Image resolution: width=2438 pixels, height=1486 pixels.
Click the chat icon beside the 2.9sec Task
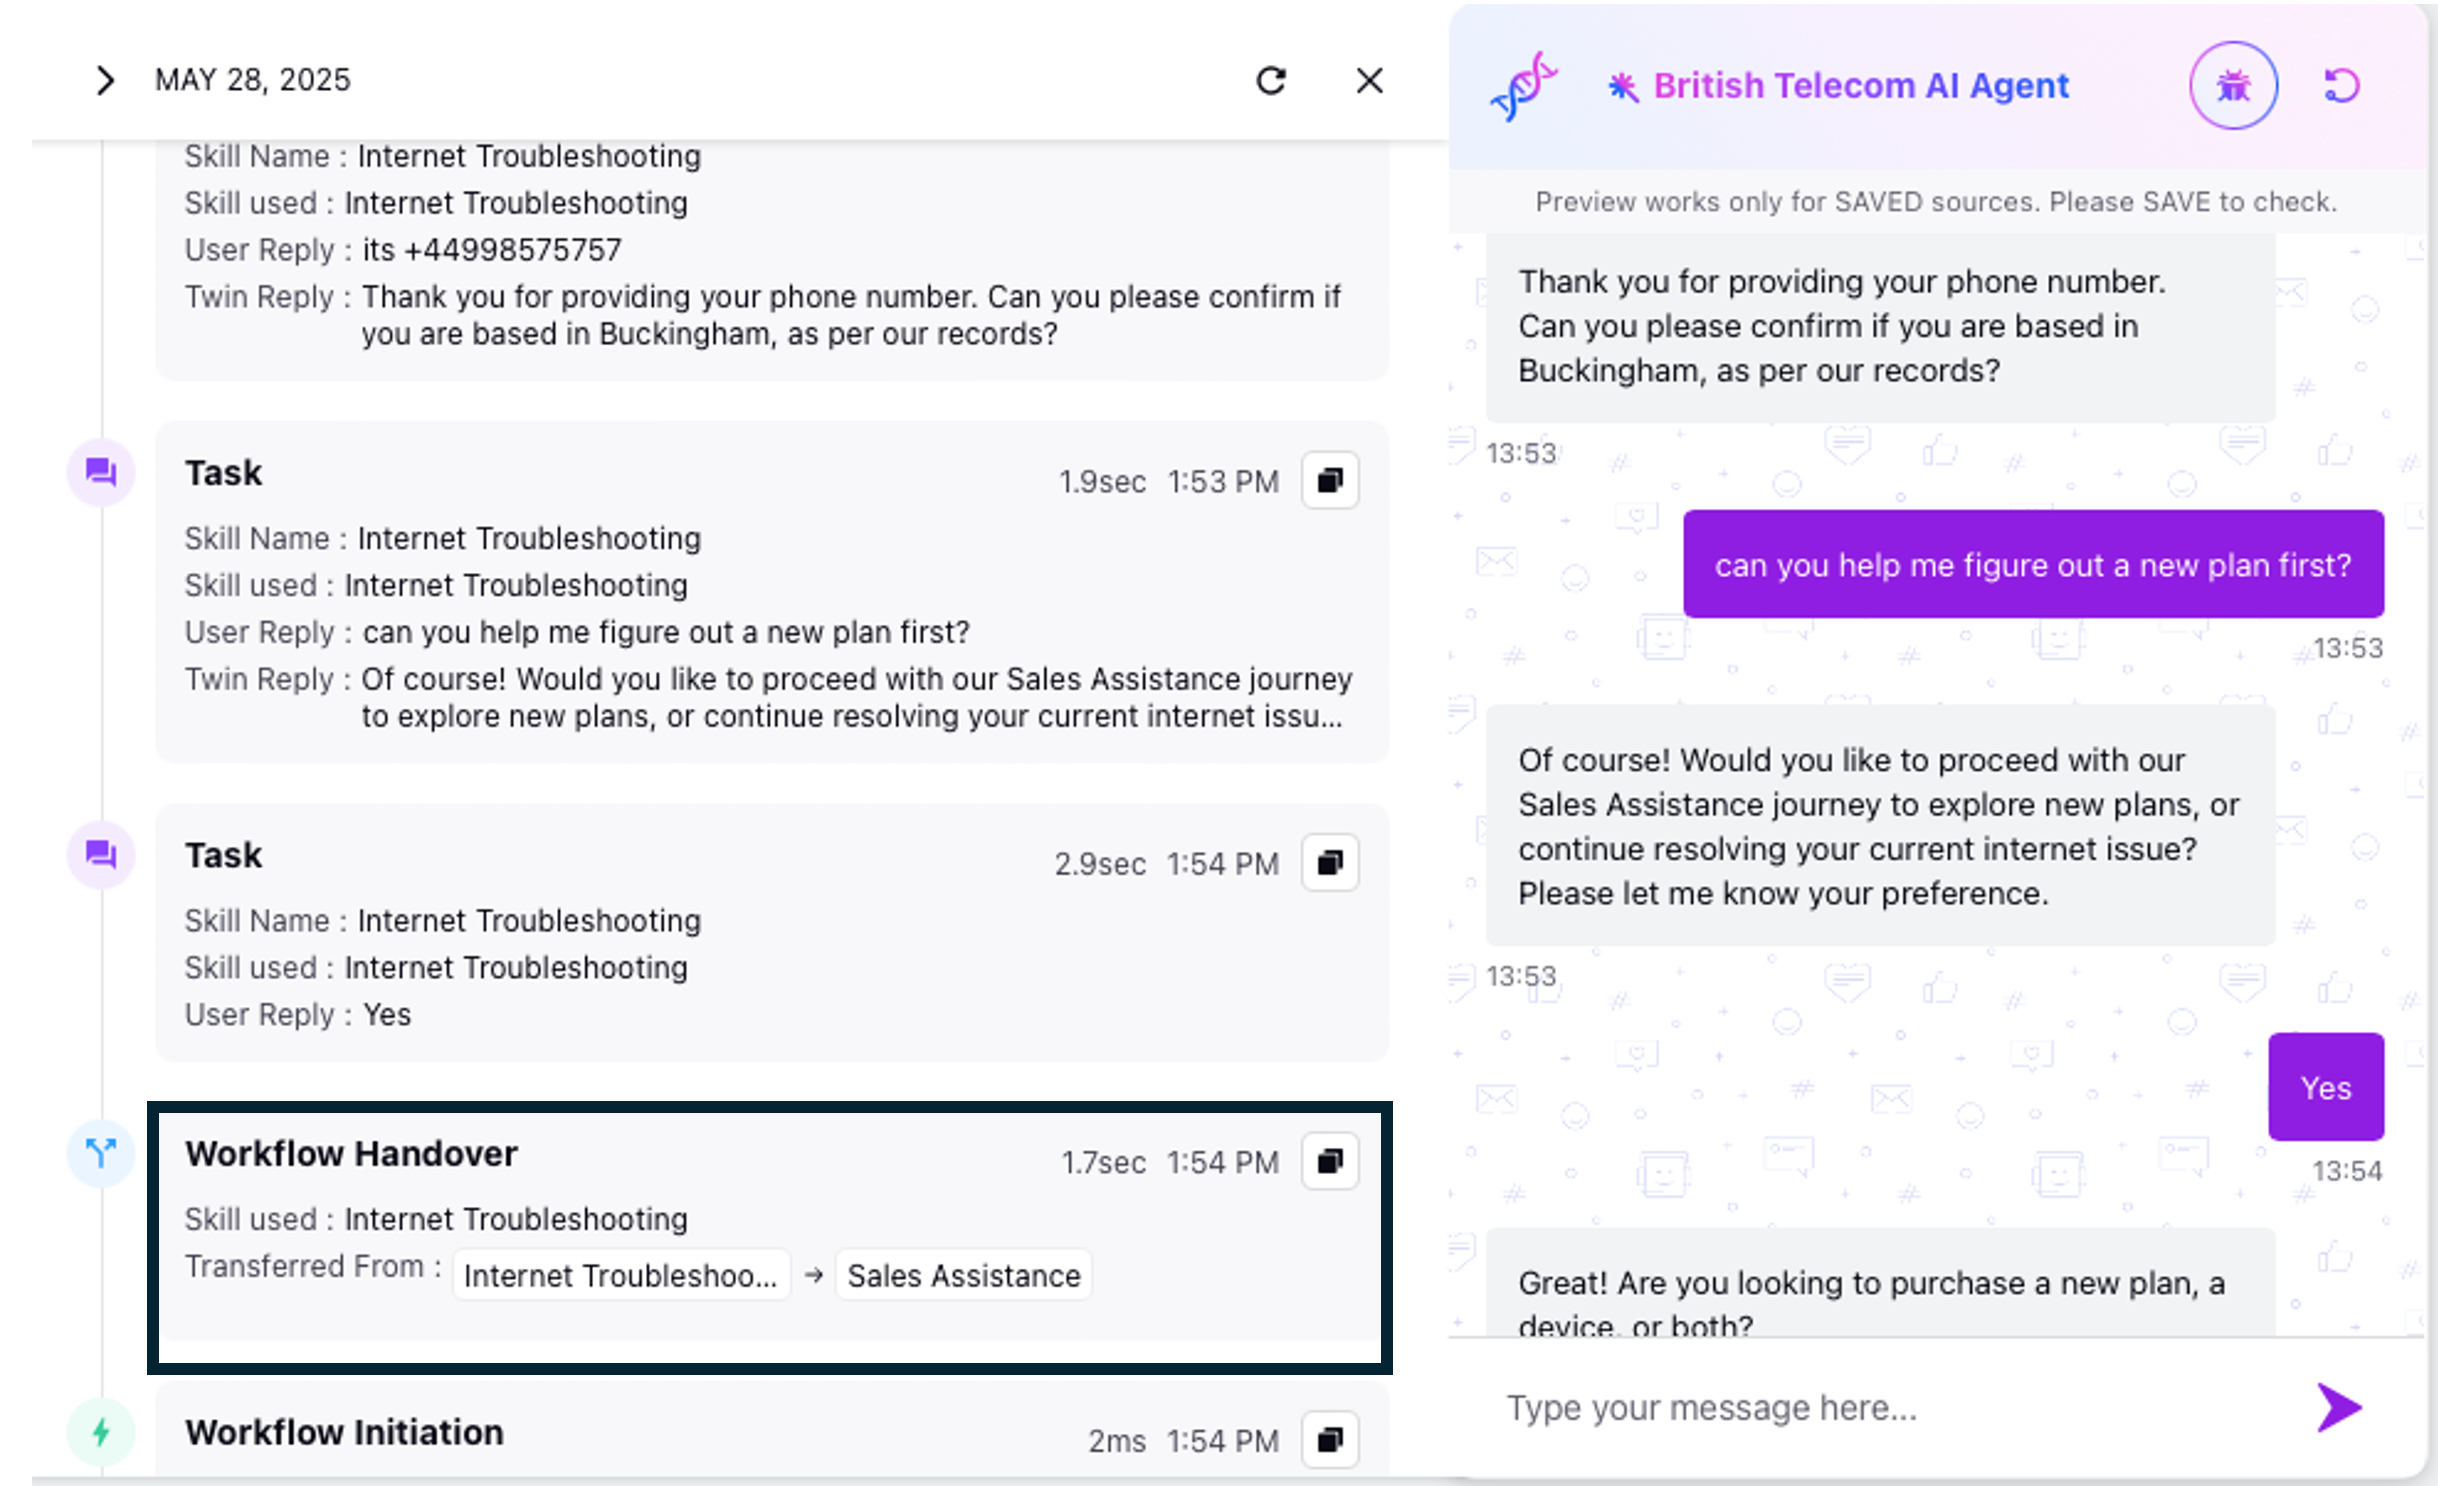(x=101, y=854)
